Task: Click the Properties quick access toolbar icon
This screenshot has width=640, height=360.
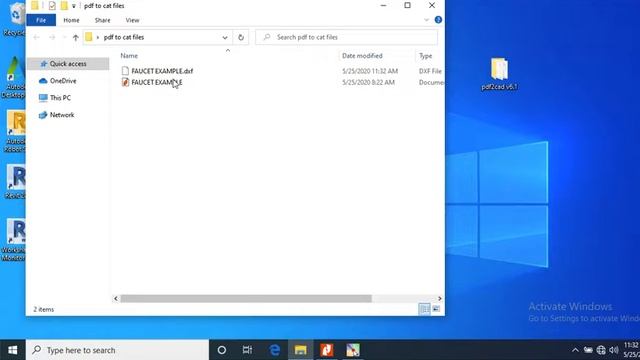Action: [52, 6]
